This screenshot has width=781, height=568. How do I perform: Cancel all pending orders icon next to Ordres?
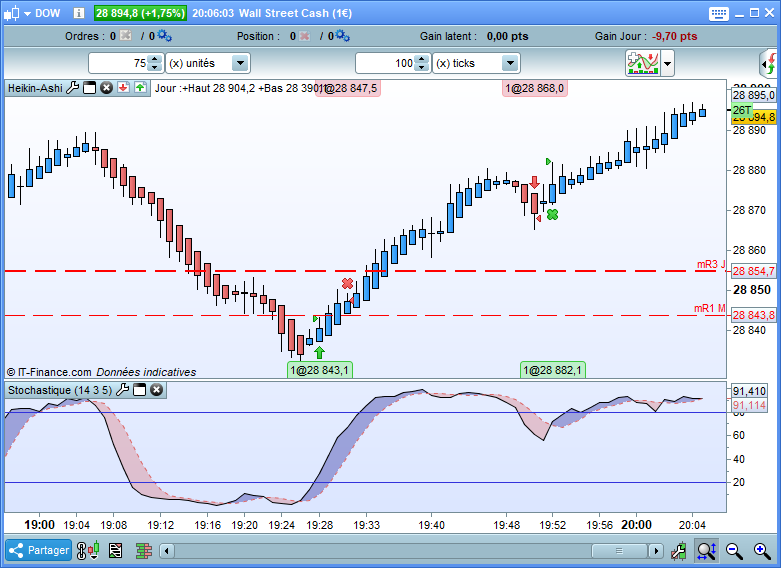[x=126, y=36]
